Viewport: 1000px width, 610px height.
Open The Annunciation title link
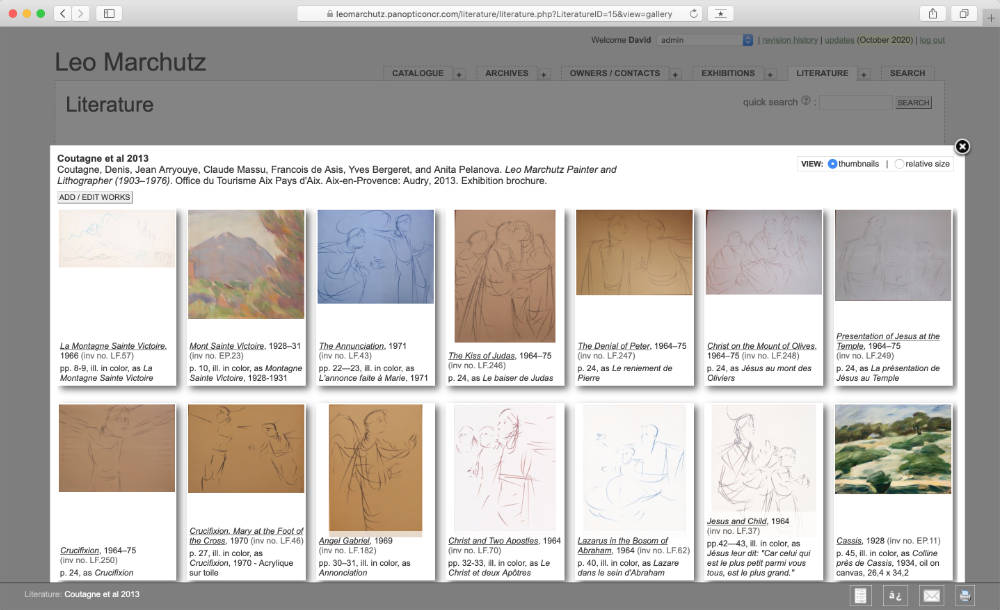tap(351, 346)
